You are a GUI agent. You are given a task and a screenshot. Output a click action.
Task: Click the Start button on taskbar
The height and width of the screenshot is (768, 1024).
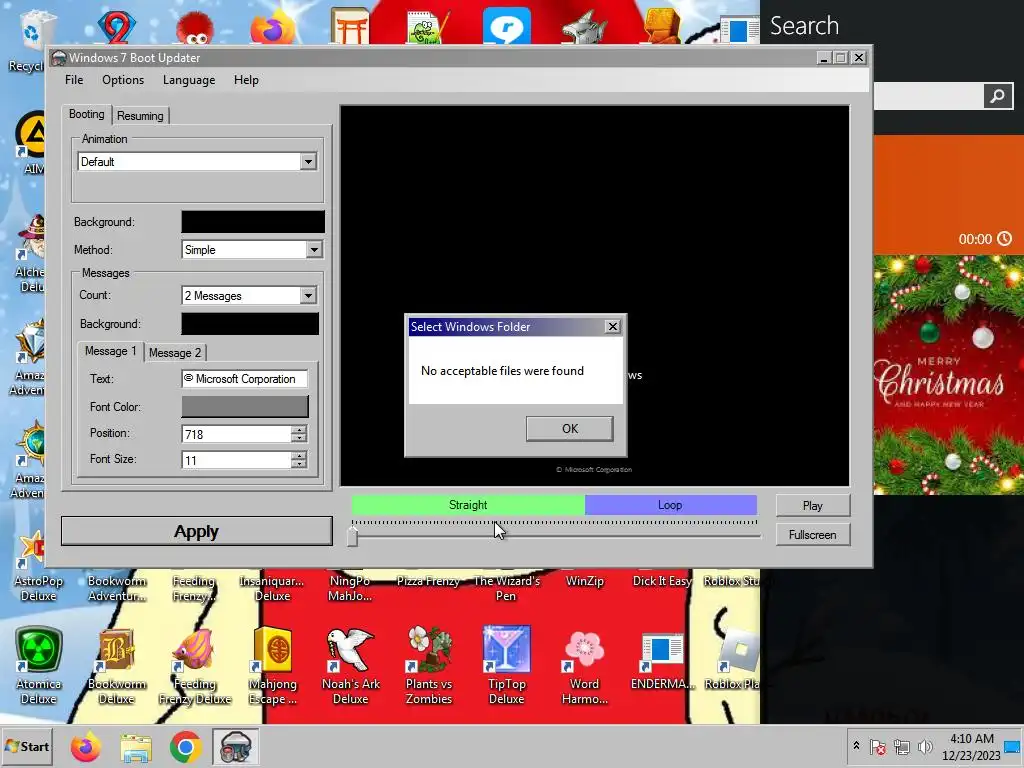pos(27,746)
